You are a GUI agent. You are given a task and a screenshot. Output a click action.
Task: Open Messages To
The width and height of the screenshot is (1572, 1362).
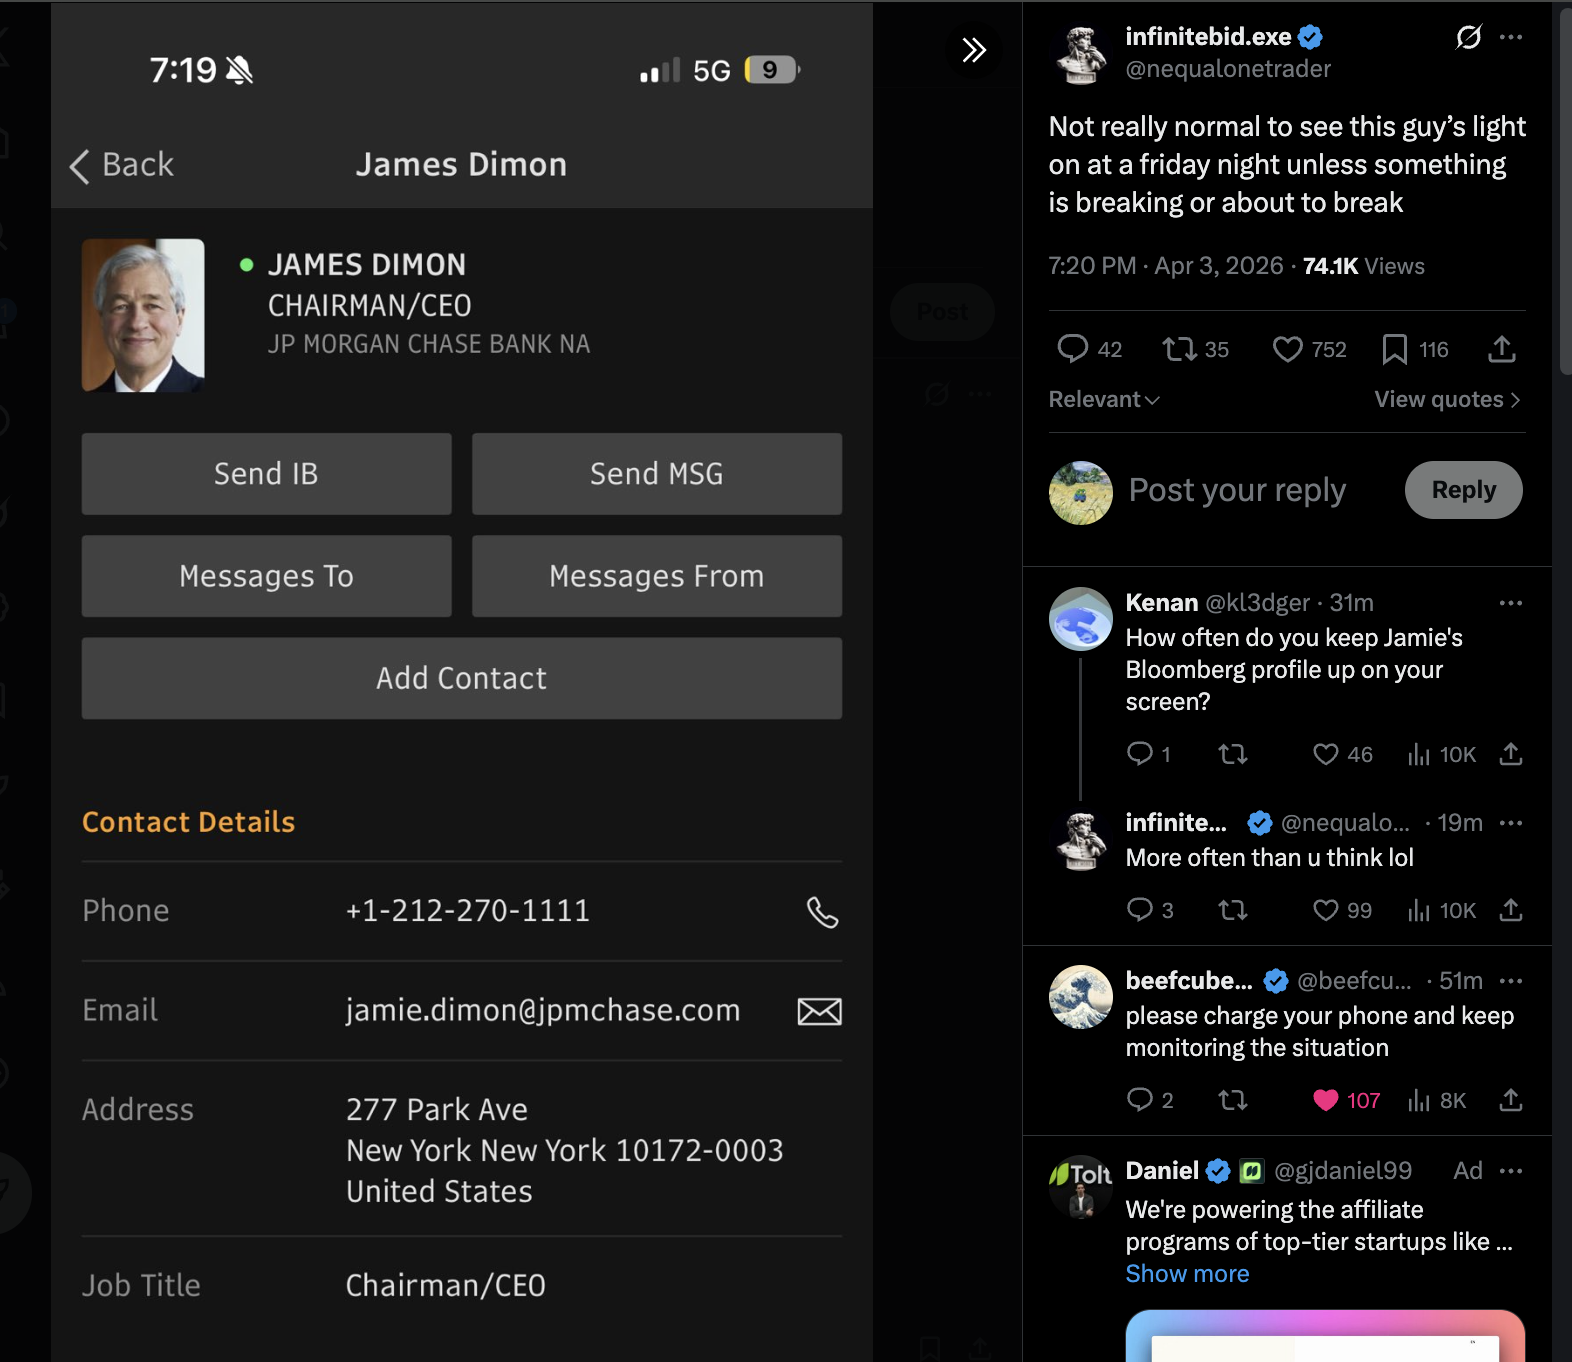[x=266, y=576]
